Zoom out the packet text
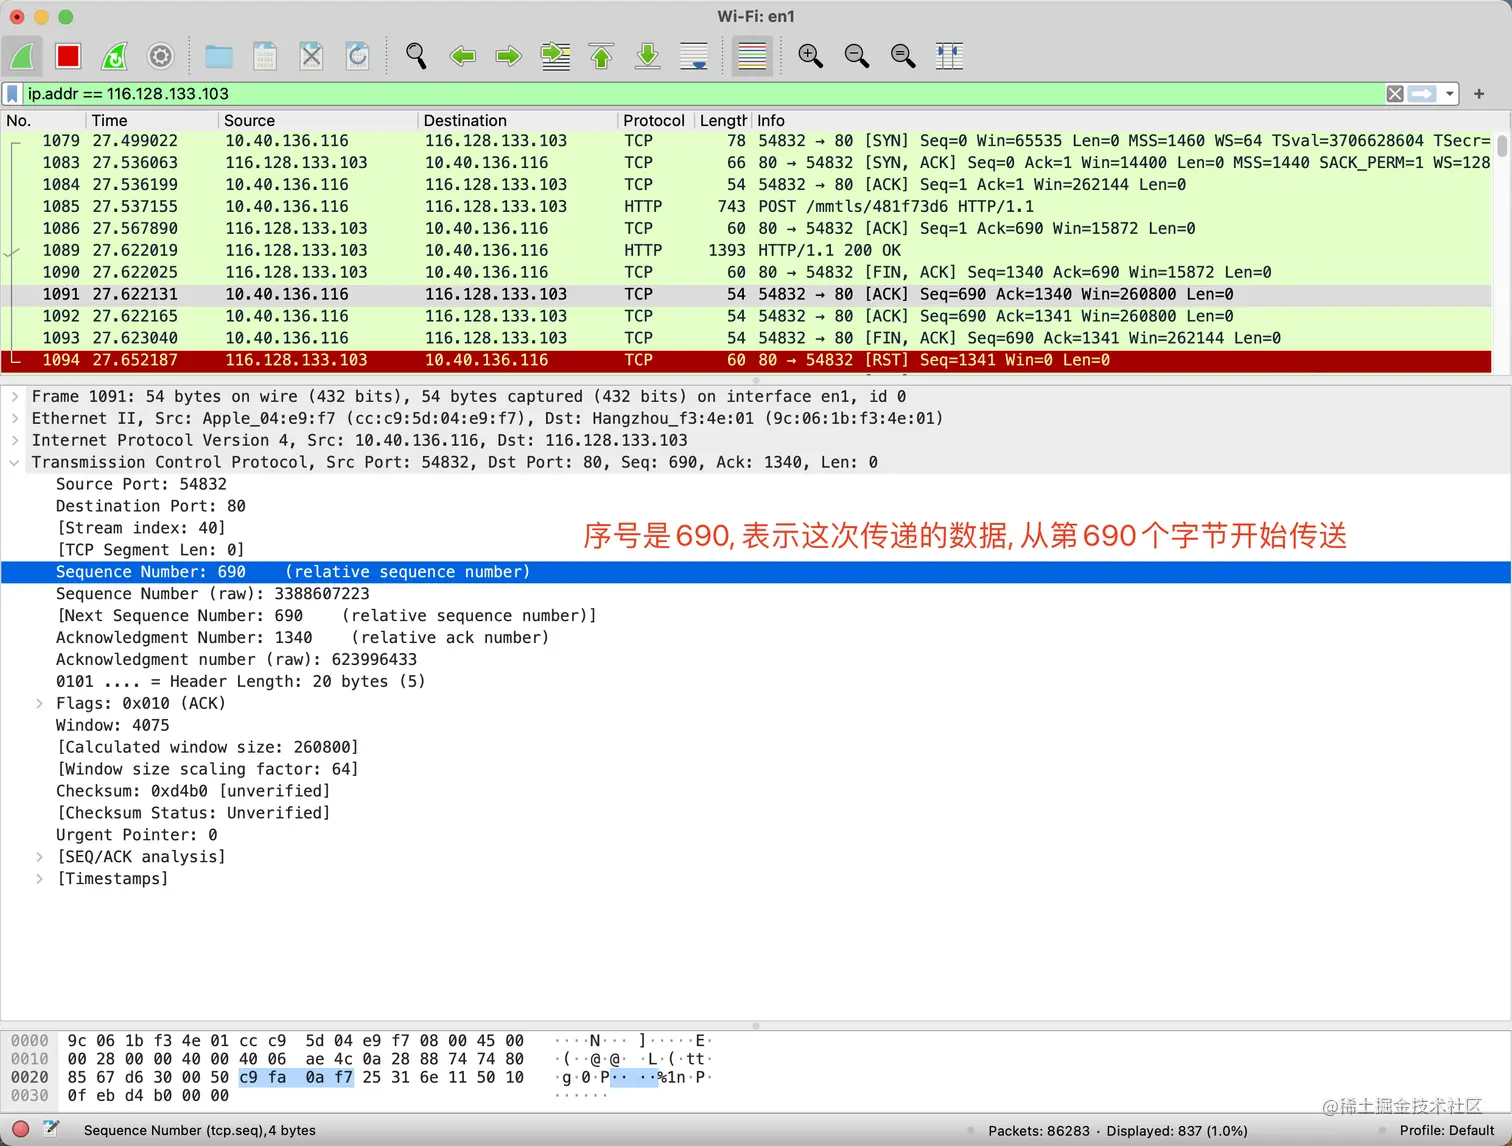1512x1146 pixels. (x=857, y=56)
